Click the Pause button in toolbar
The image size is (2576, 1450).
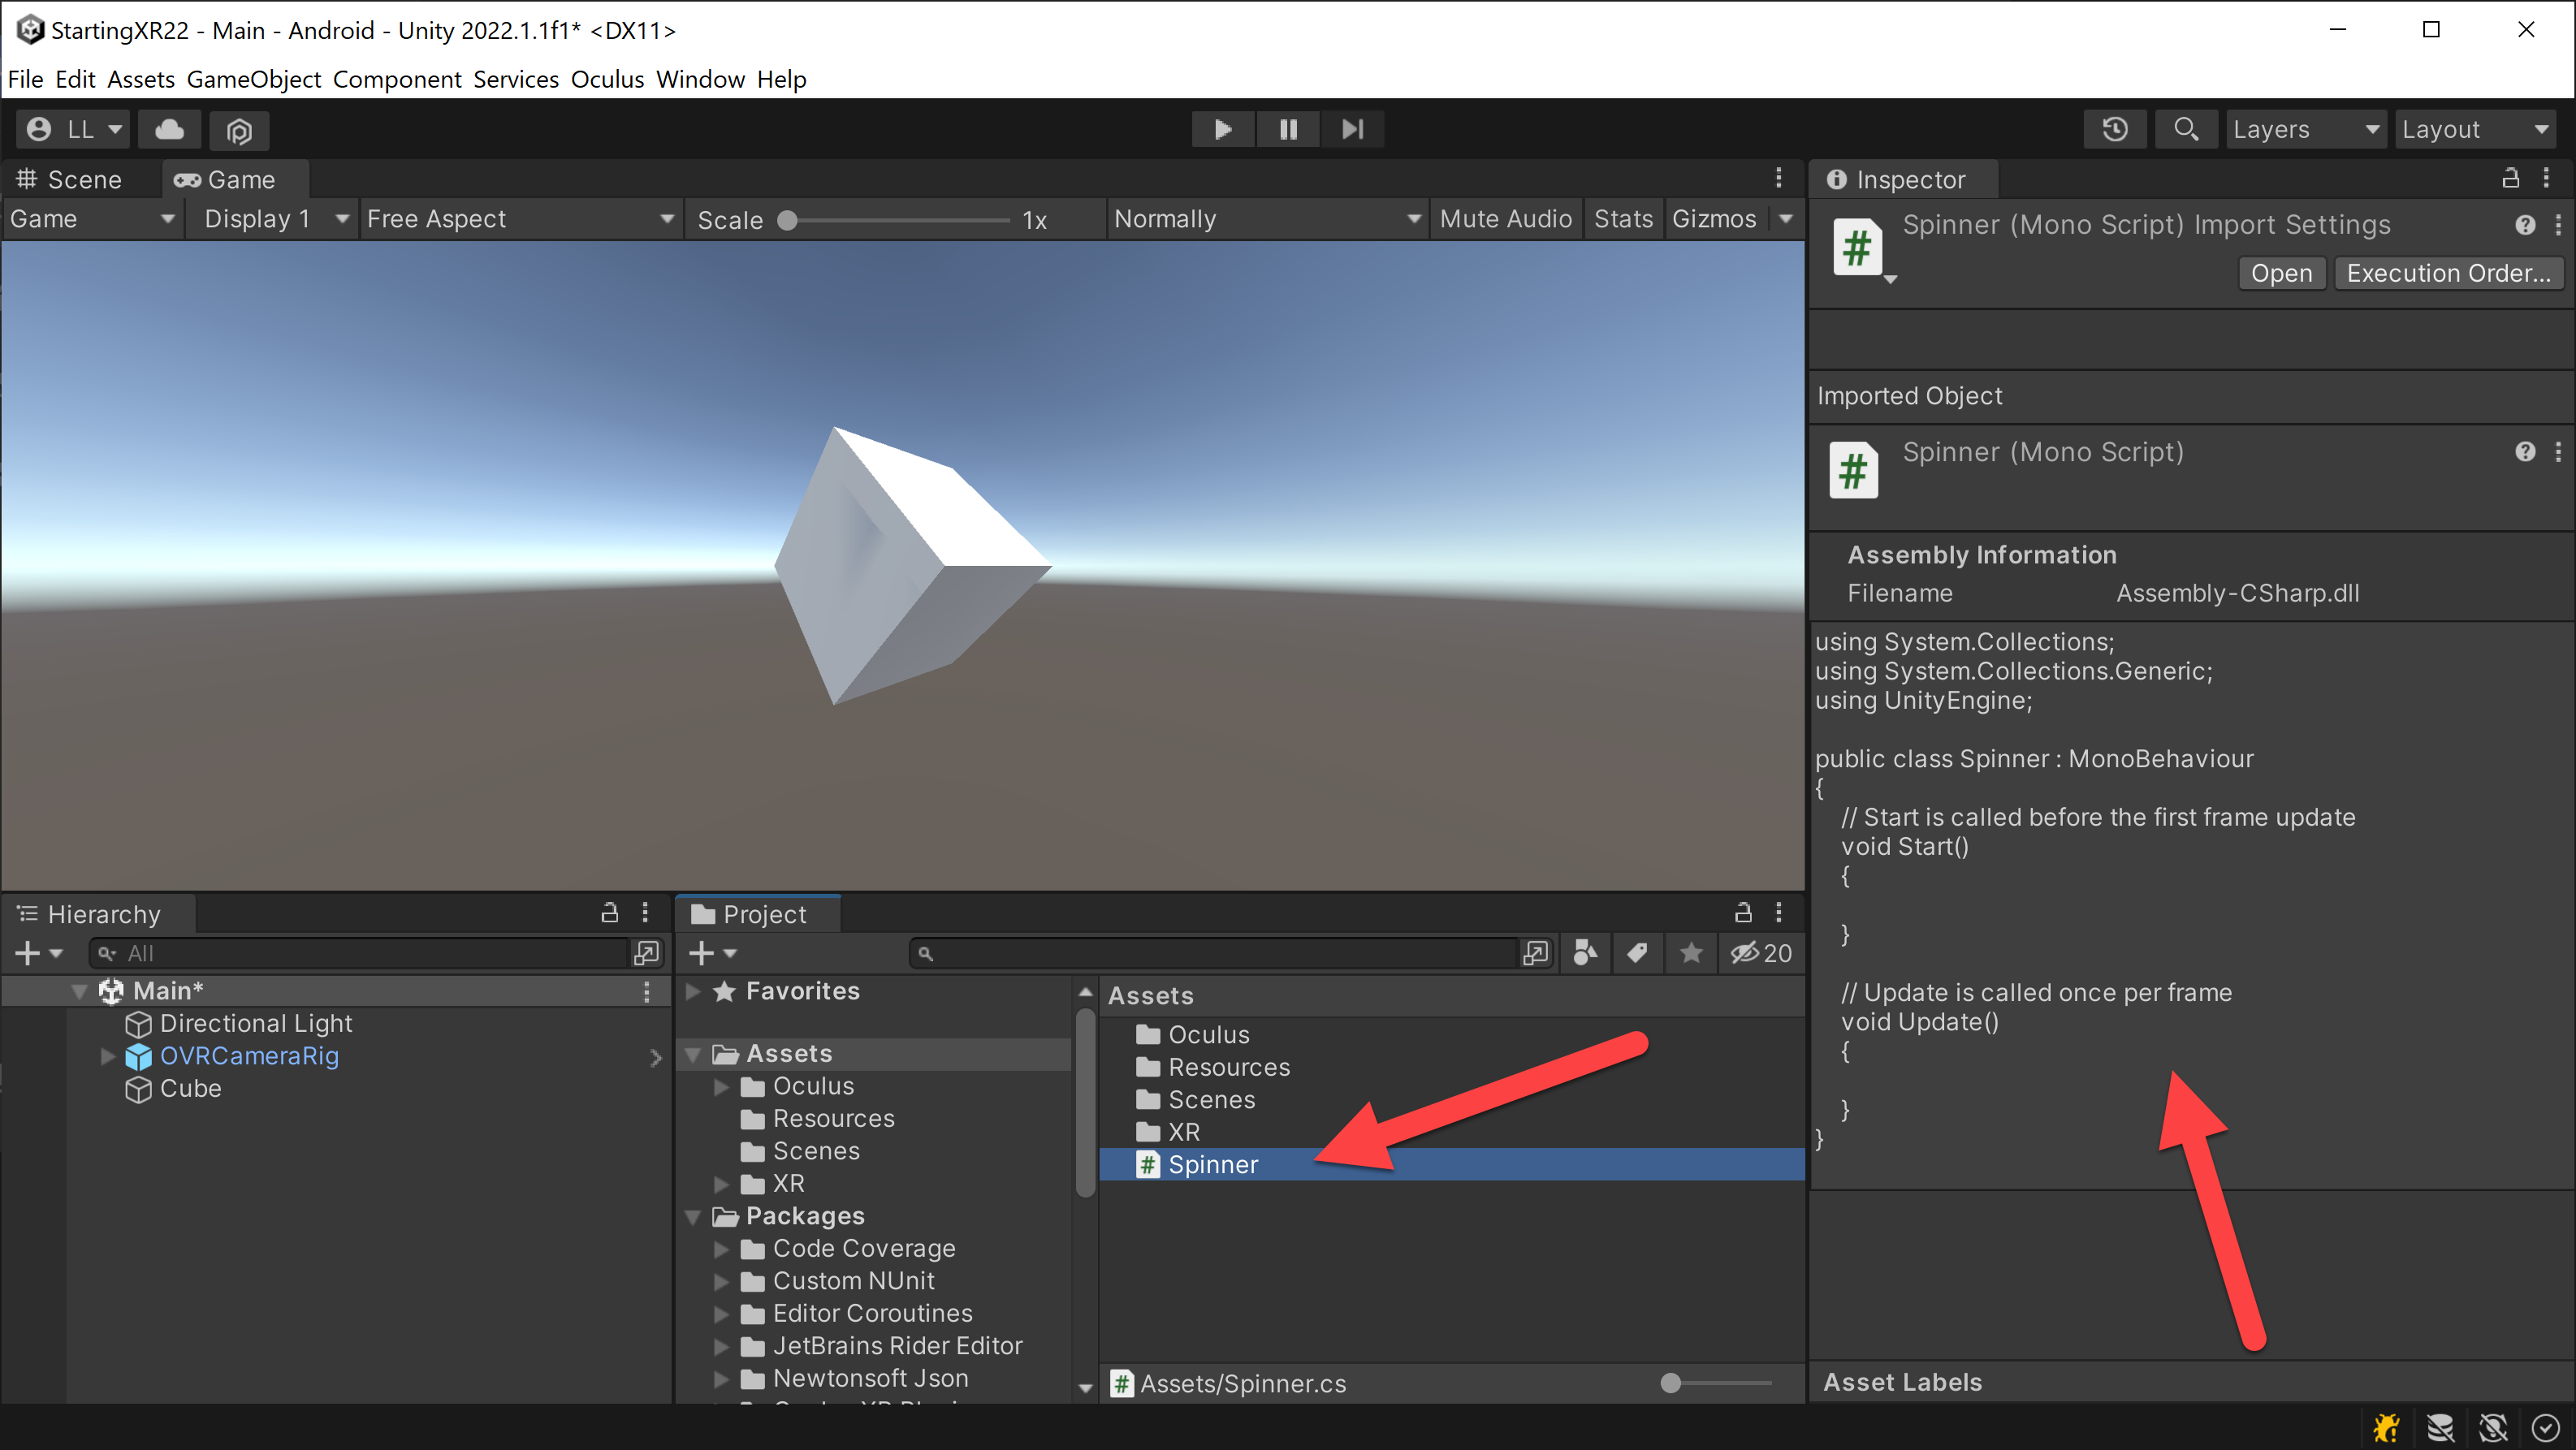1288,129
